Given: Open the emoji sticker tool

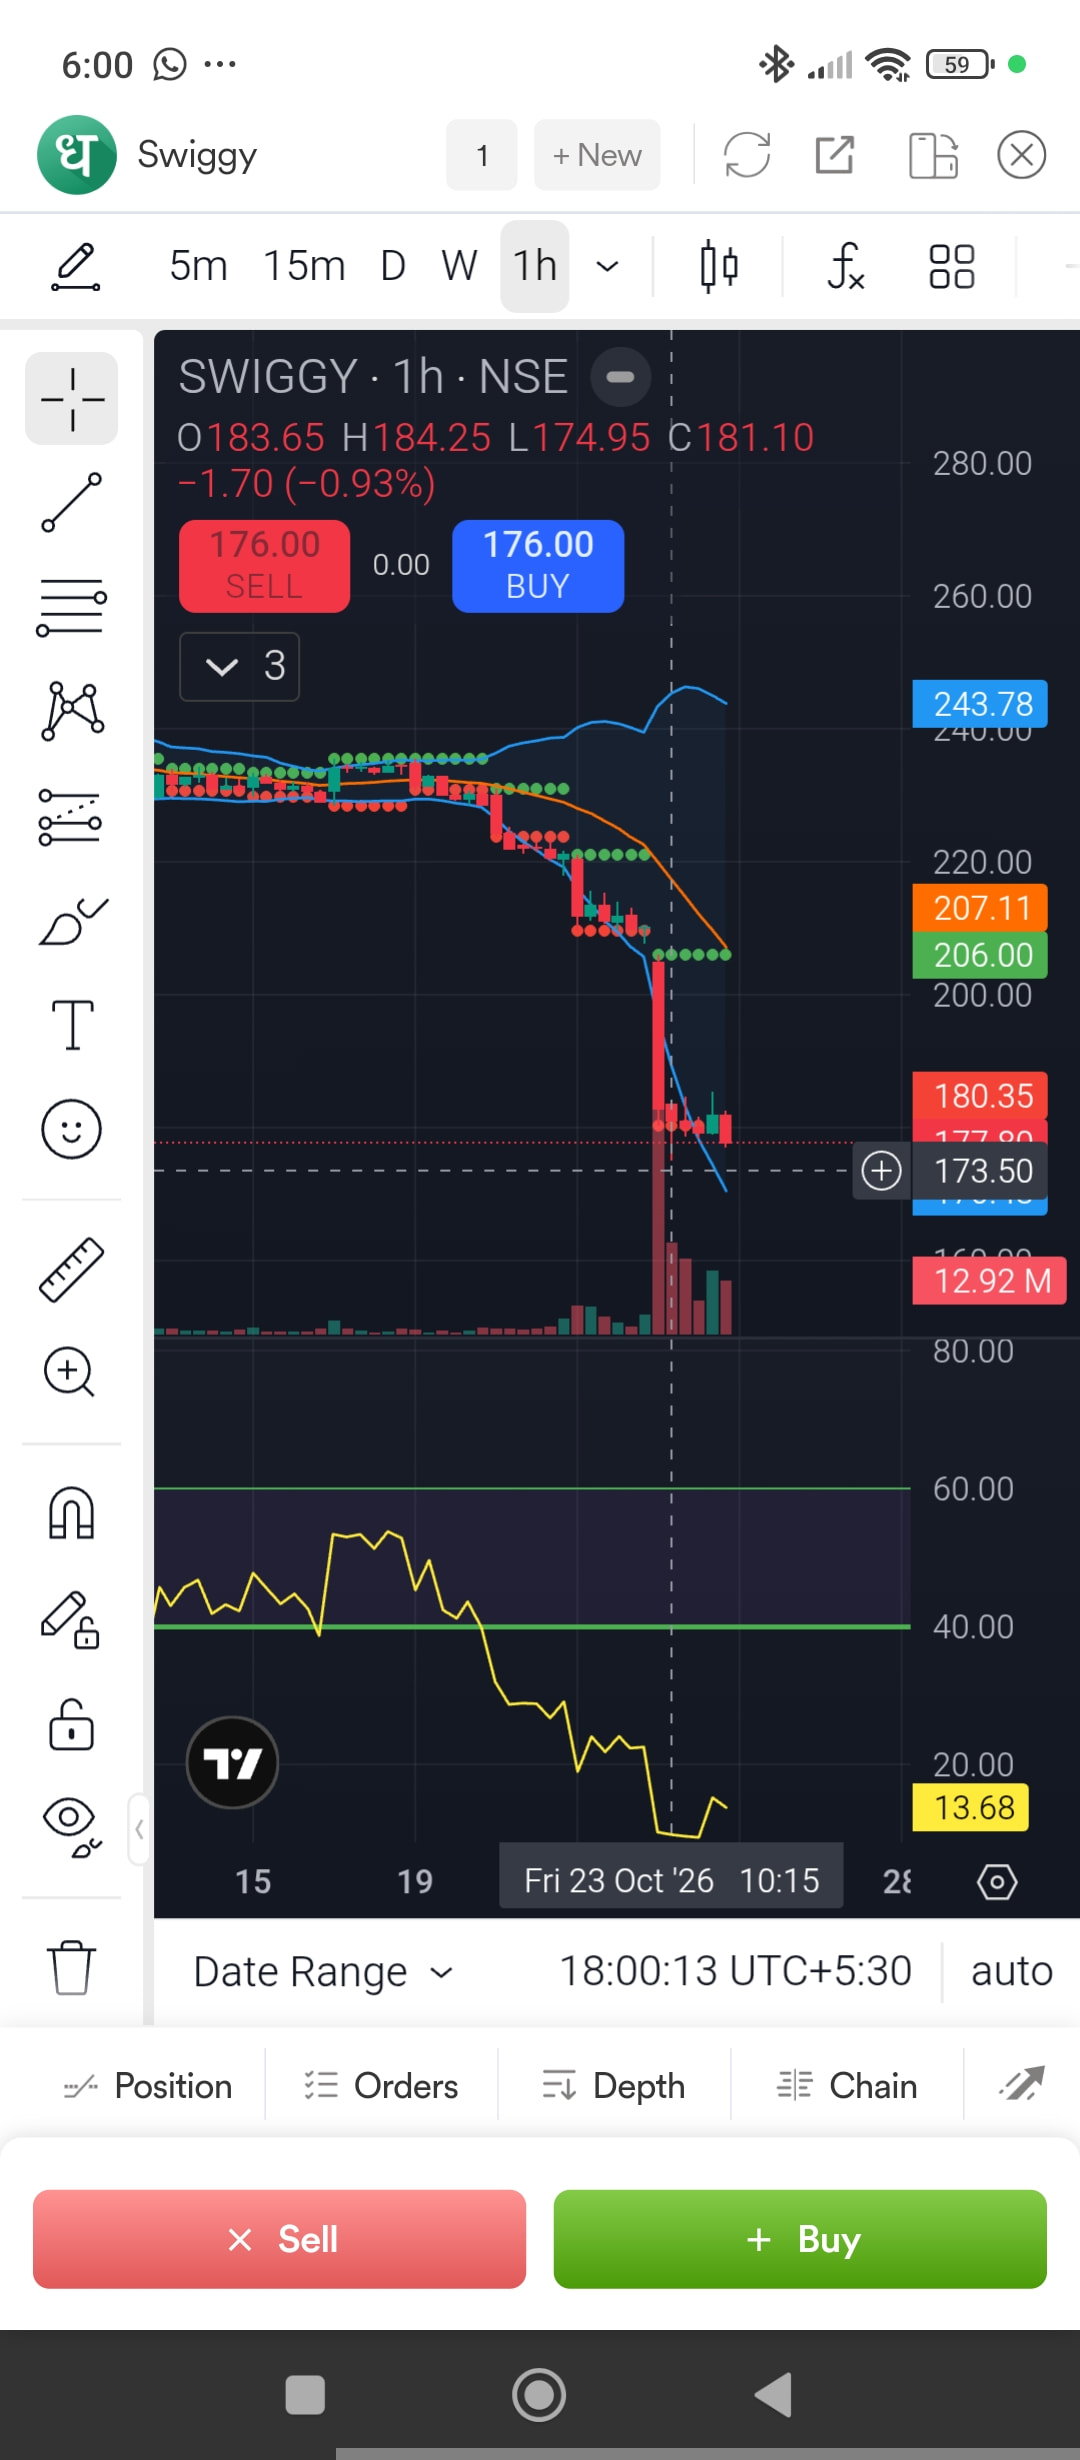Looking at the screenshot, I should 72,1130.
